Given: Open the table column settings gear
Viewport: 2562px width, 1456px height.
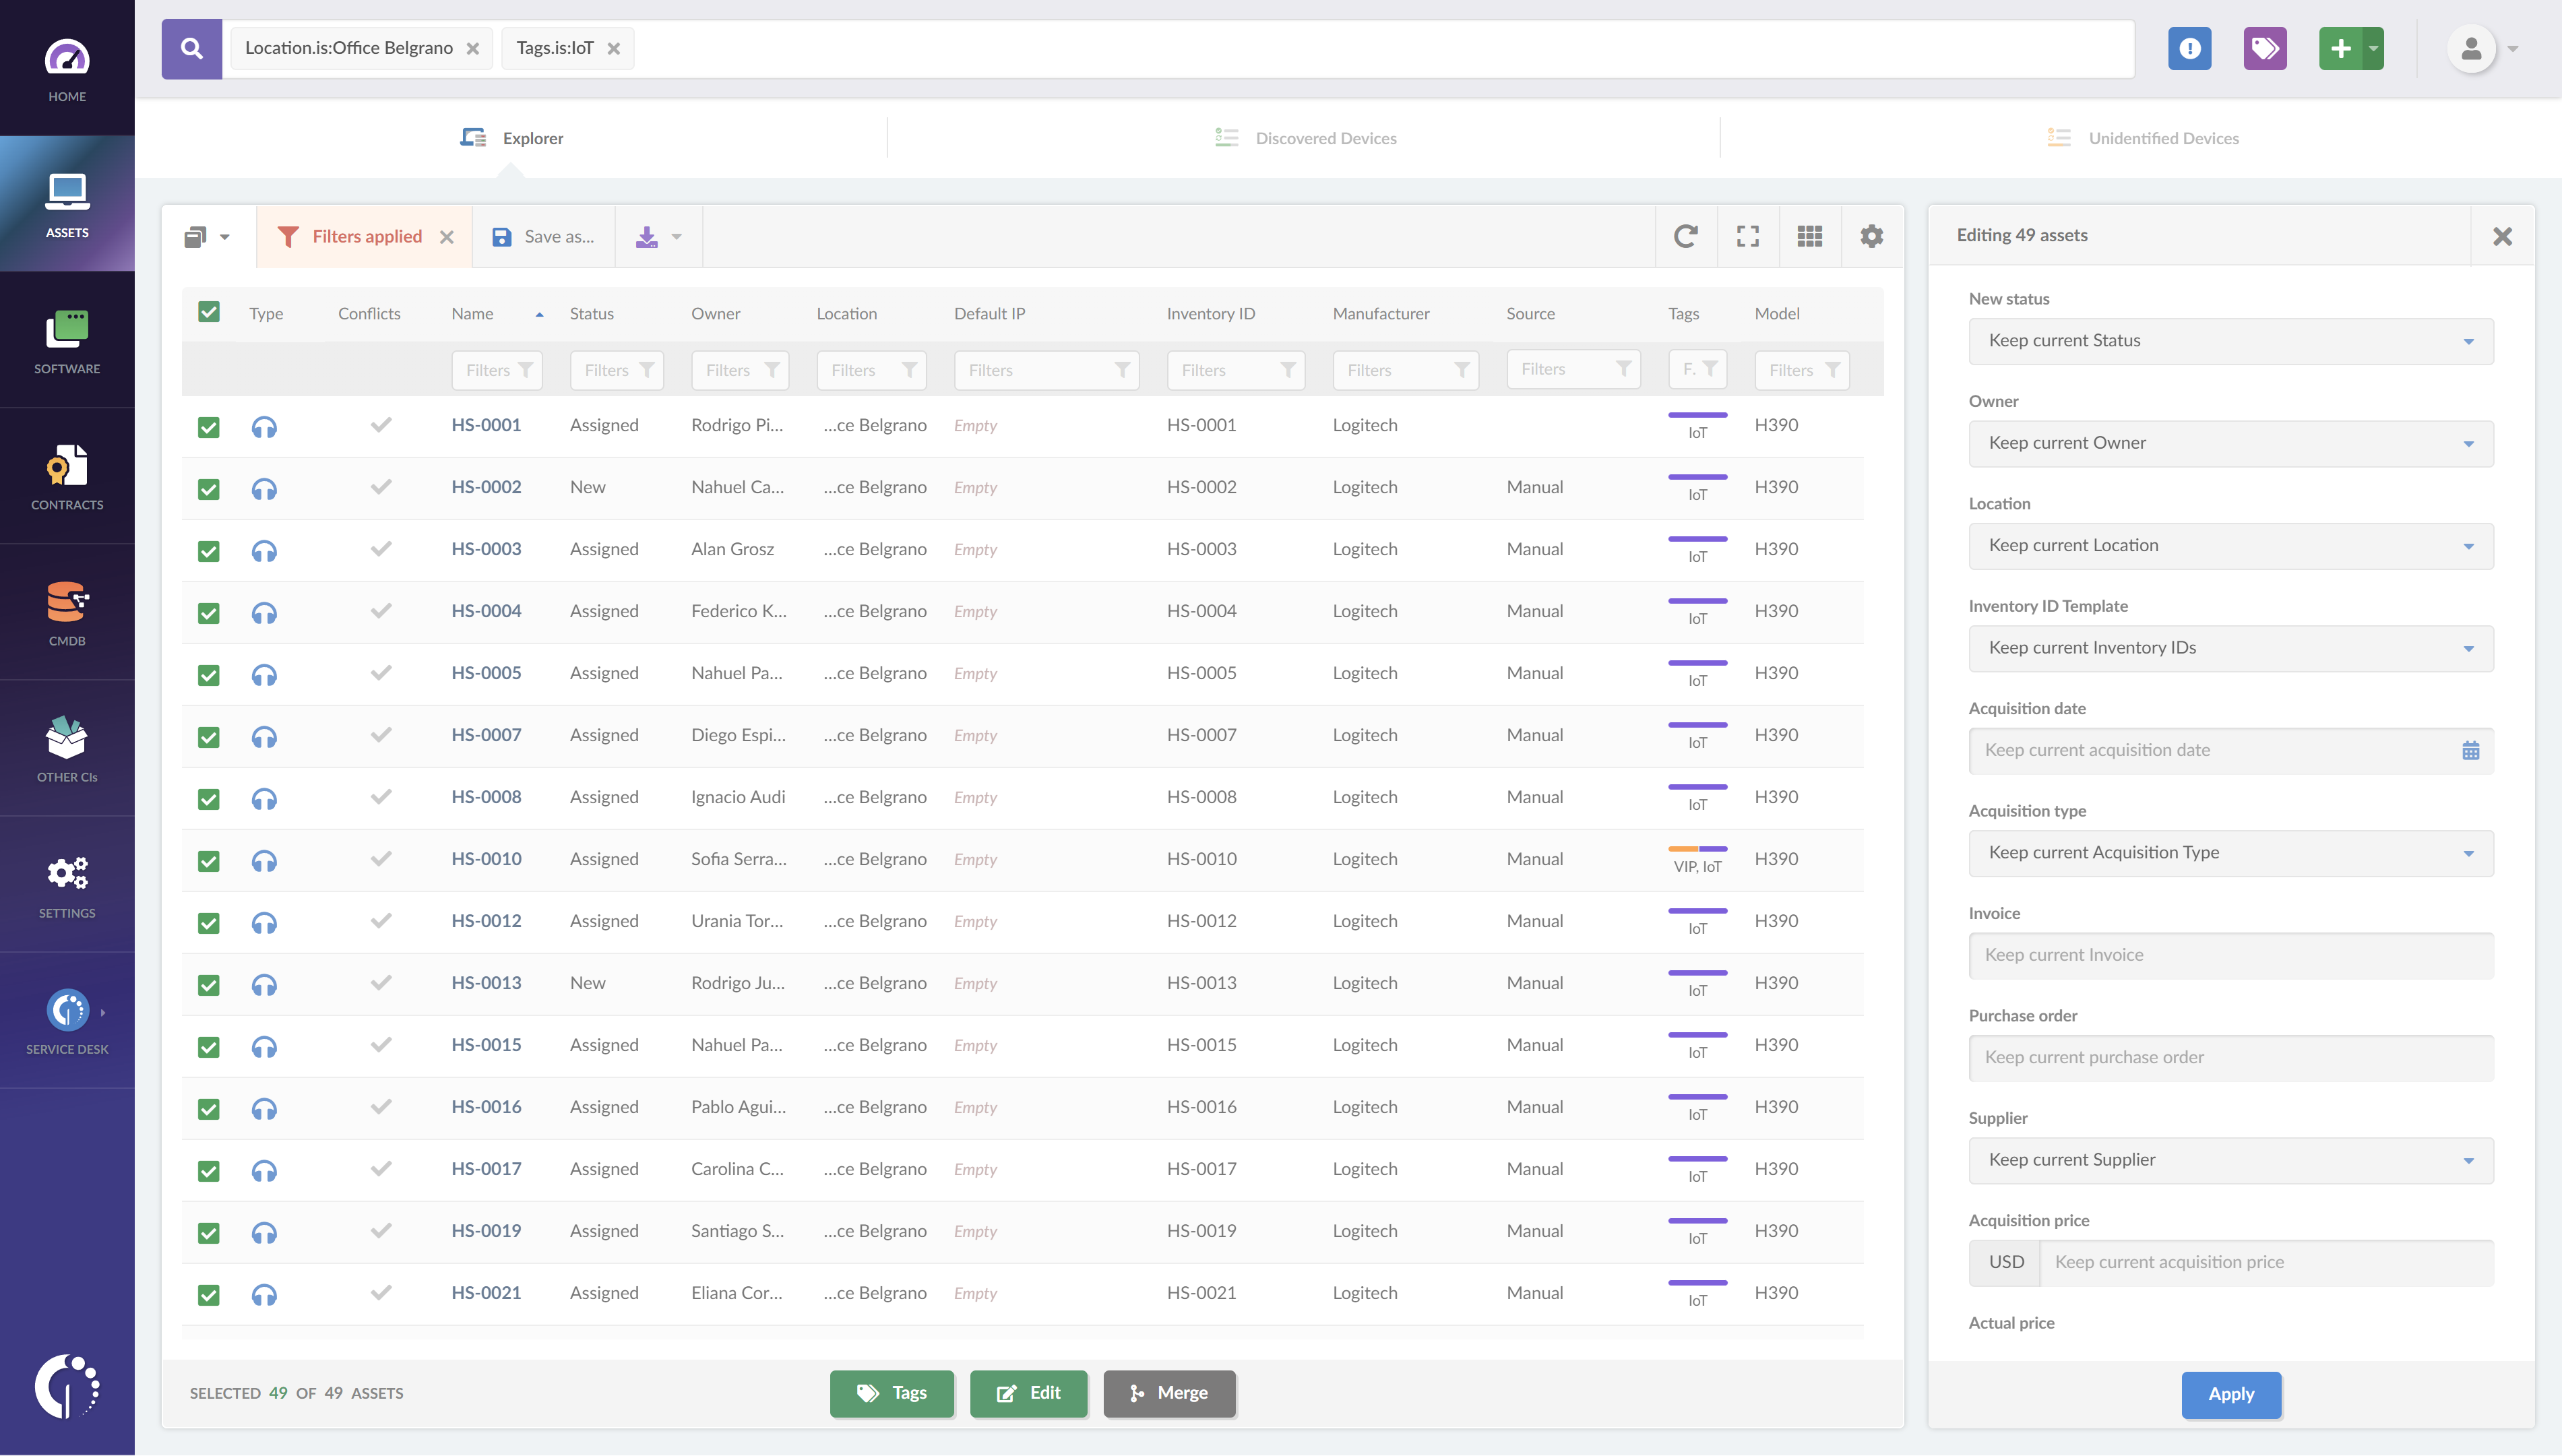Looking at the screenshot, I should tap(1871, 236).
